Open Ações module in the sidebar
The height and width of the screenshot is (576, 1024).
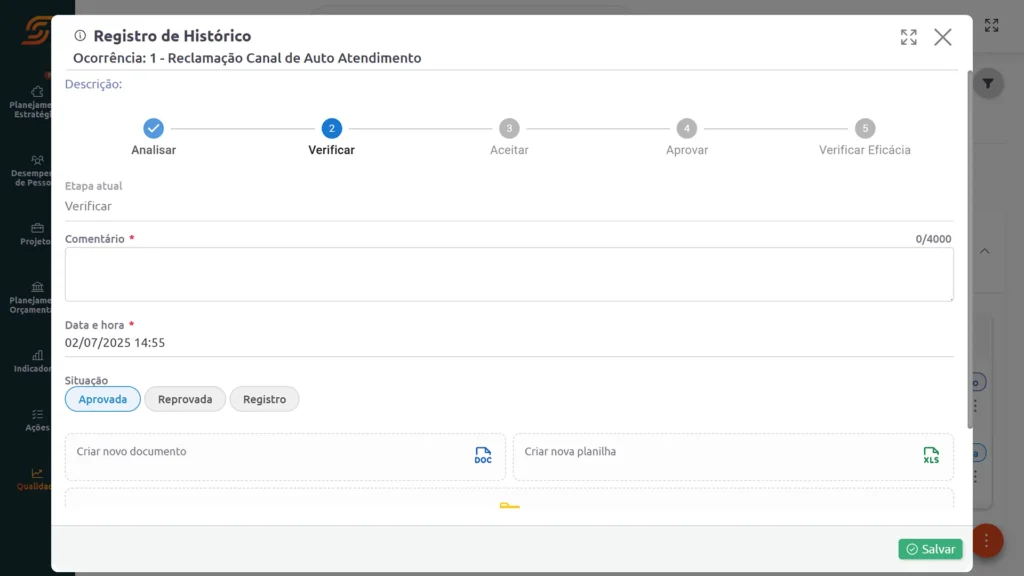point(37,421)
